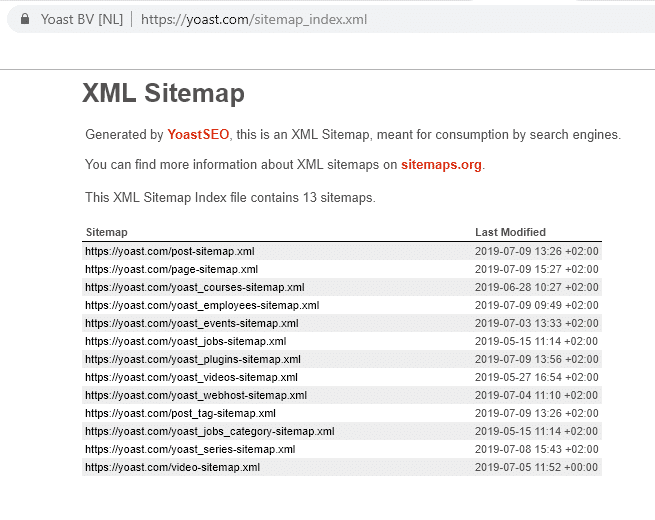Open the yoast_jobs-sitemap.xml link
This screenshot has height=520, width=655.
[185, 341]
